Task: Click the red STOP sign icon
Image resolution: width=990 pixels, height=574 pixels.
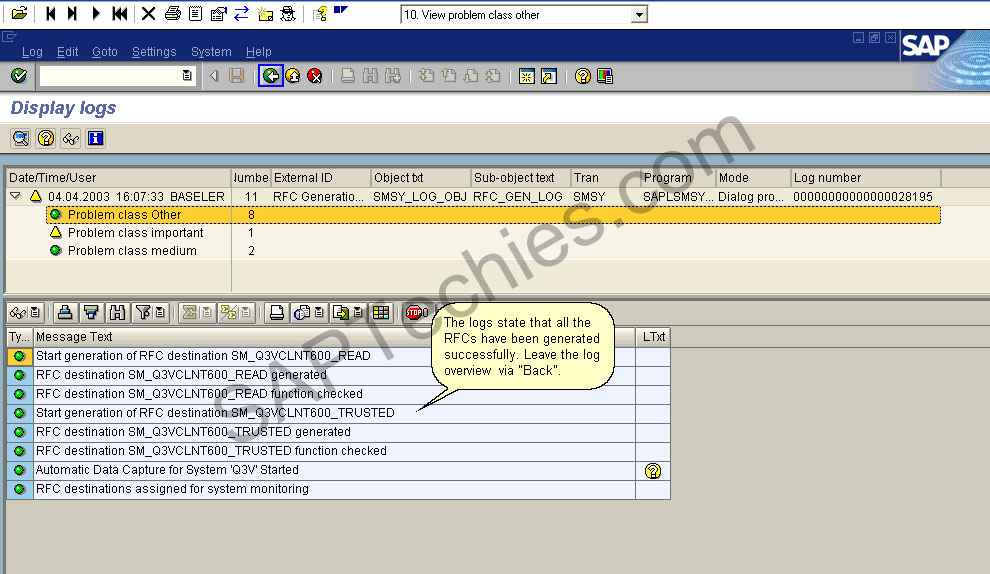Action: (x=414, y=312)
